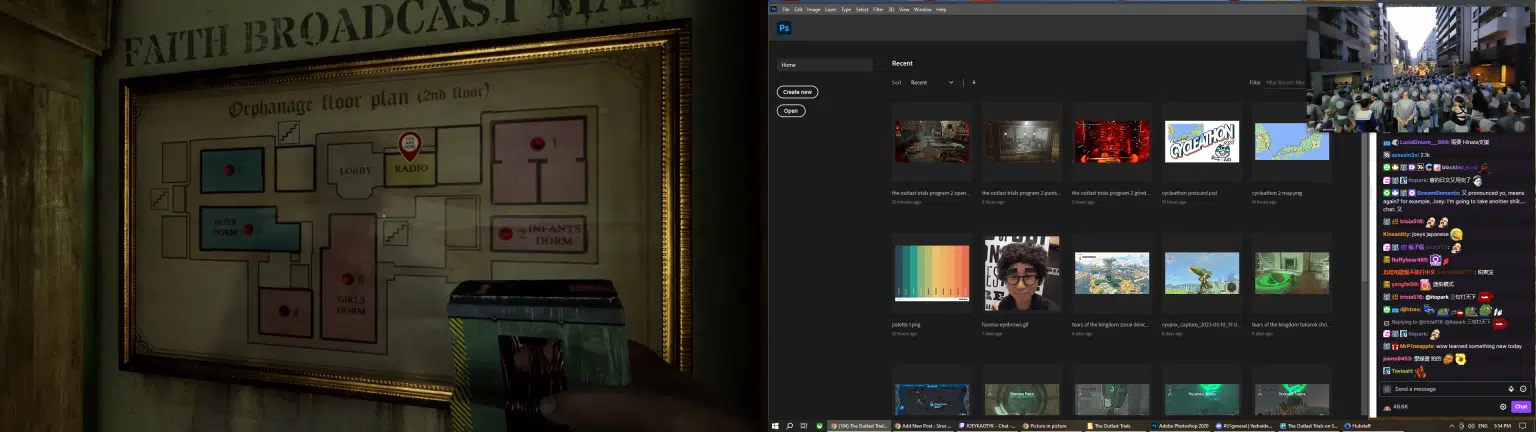This screenshot has width=1536, height=432.
Task: Open the Sort dropdown set to Recent
Action: [x=931, y=82]
